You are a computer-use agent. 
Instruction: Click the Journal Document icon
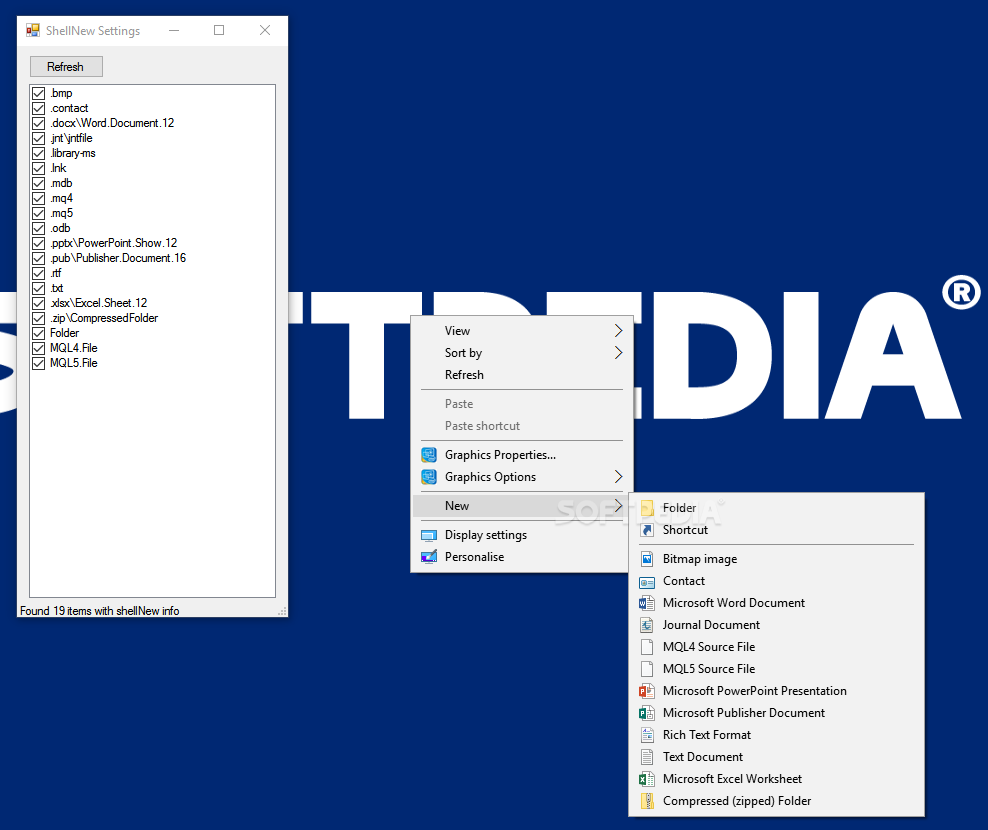[647, 625]
